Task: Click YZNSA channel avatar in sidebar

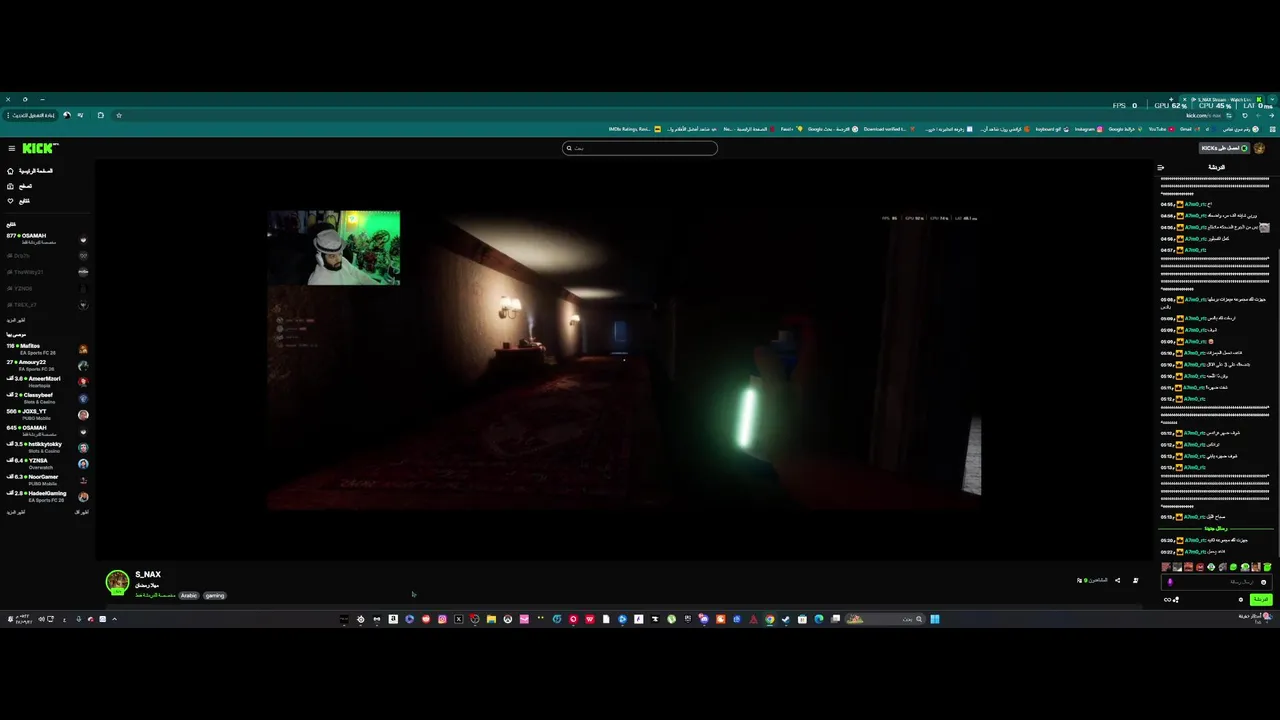Action: [83, 464]
